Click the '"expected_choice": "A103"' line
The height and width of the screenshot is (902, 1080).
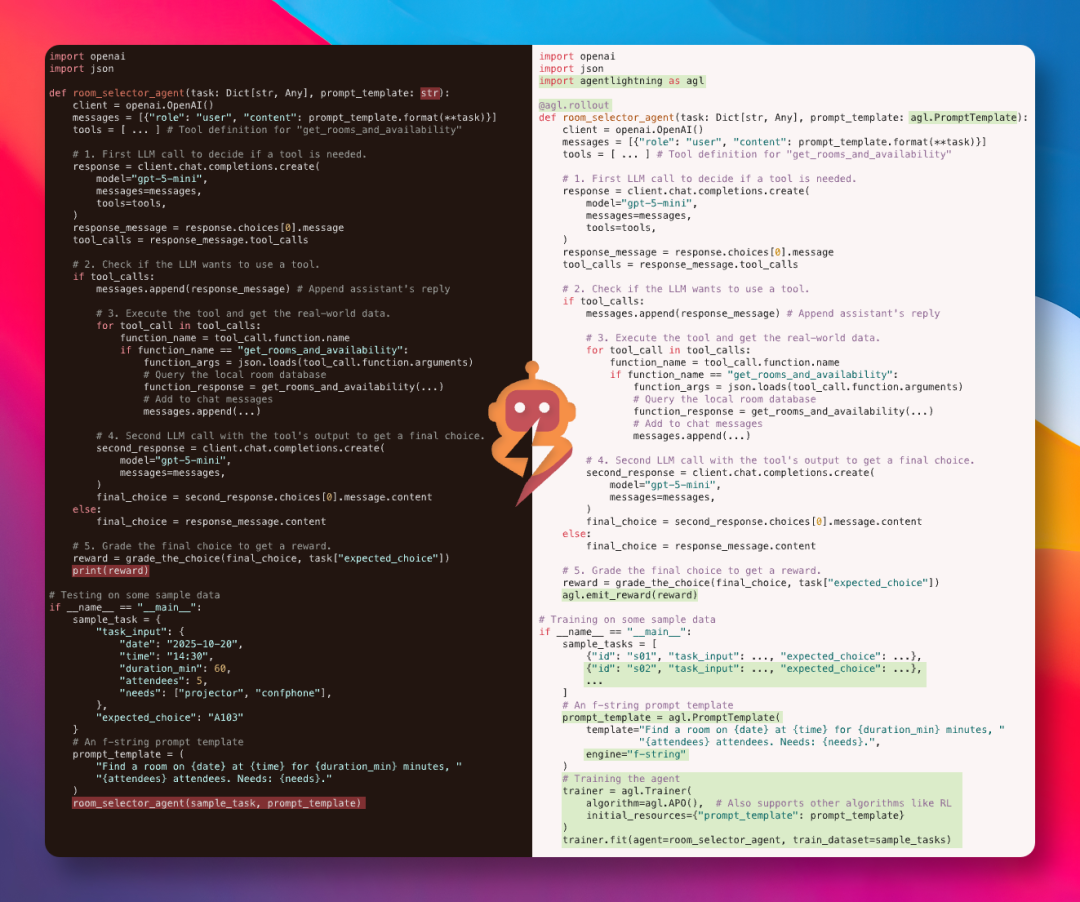[169, 717]
